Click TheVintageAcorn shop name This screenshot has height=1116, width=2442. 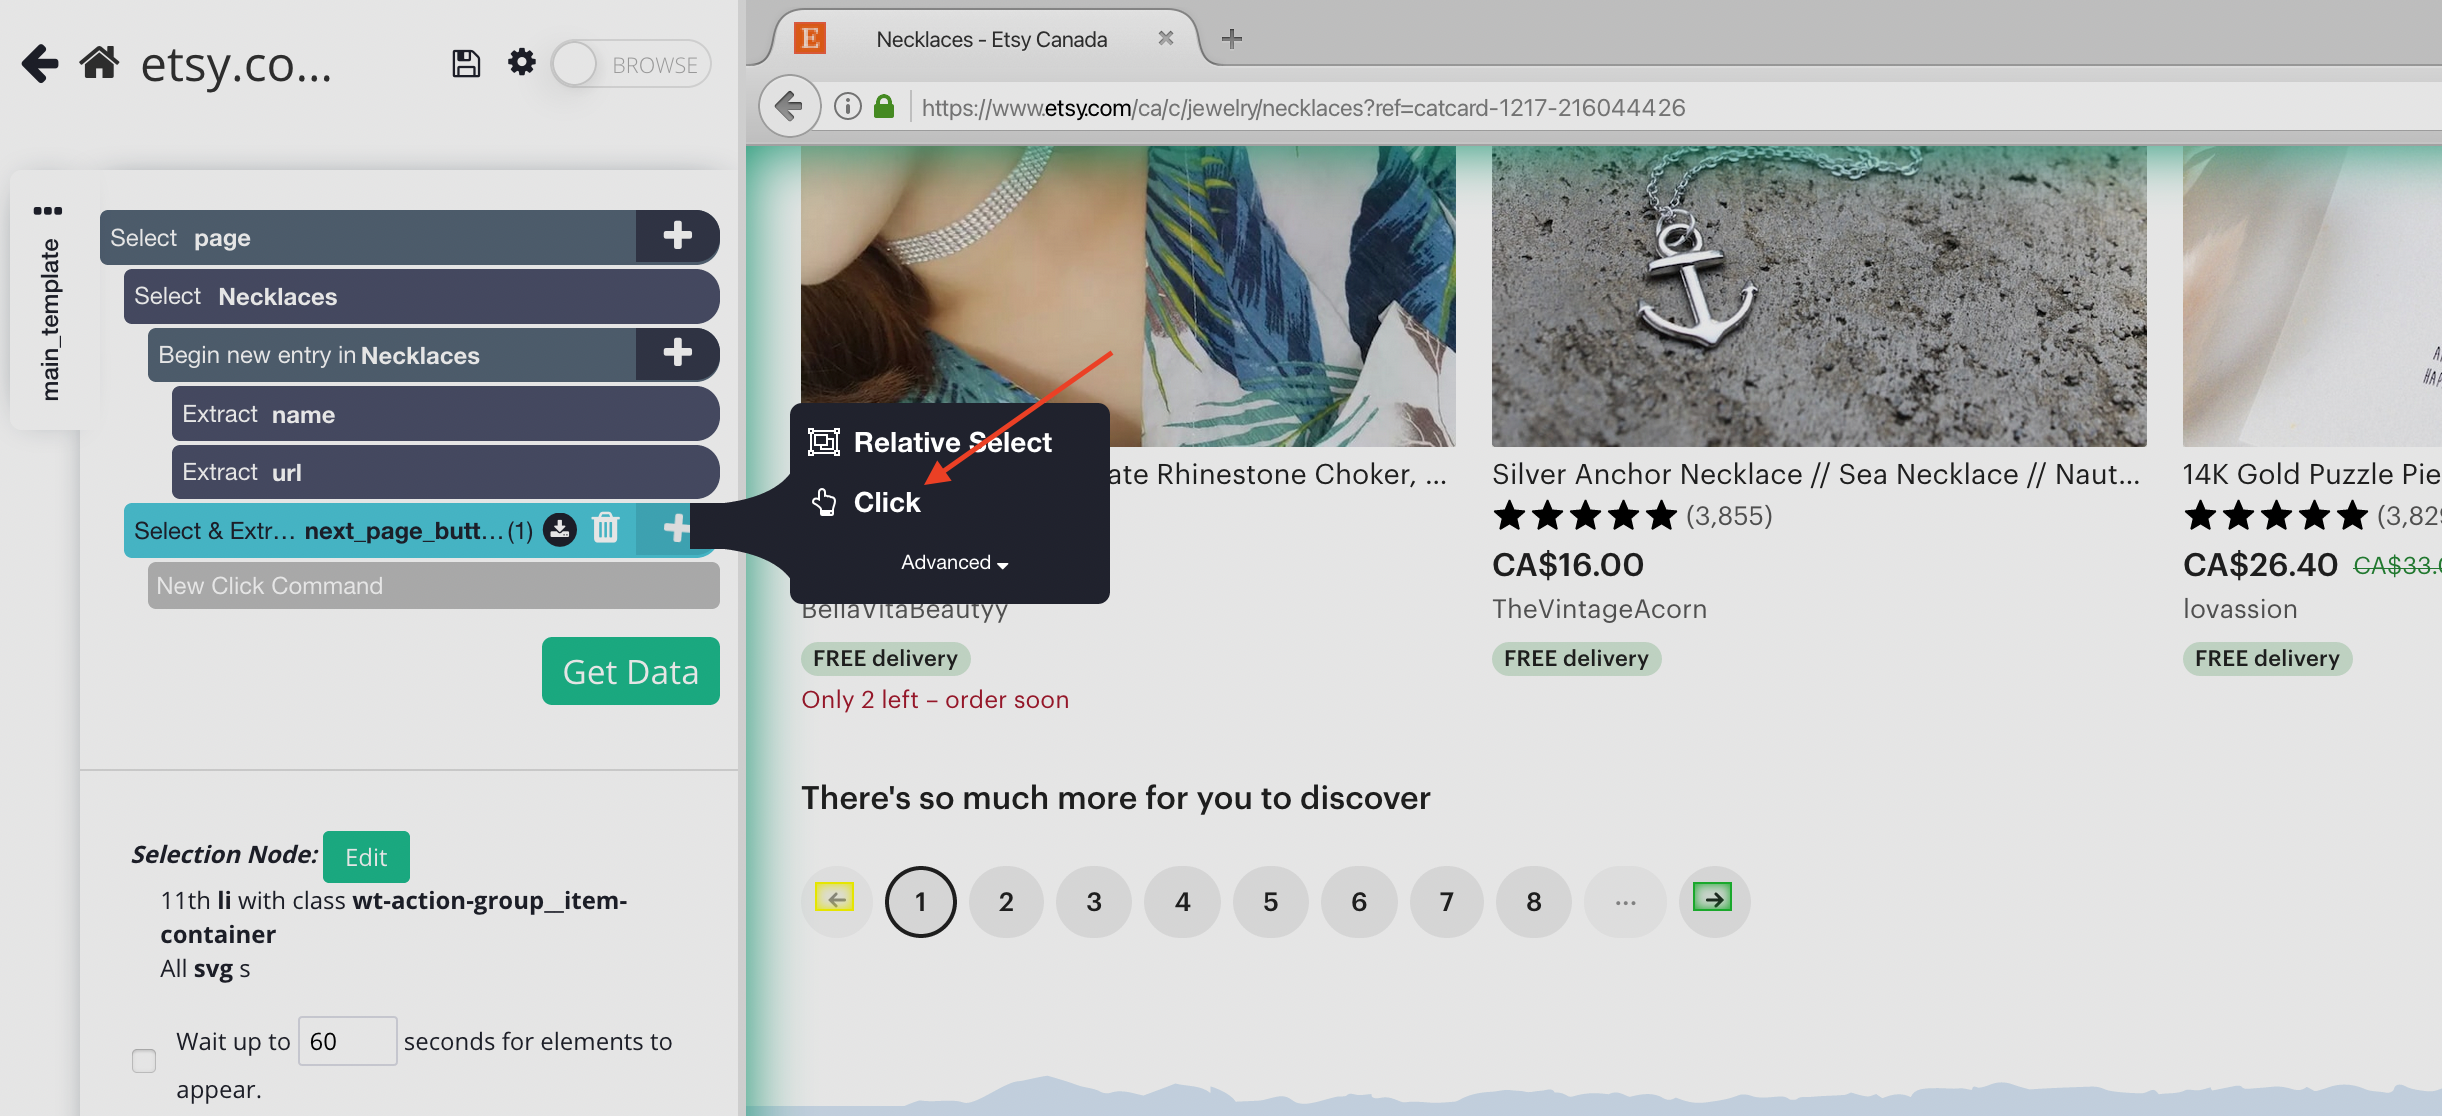1599,609
